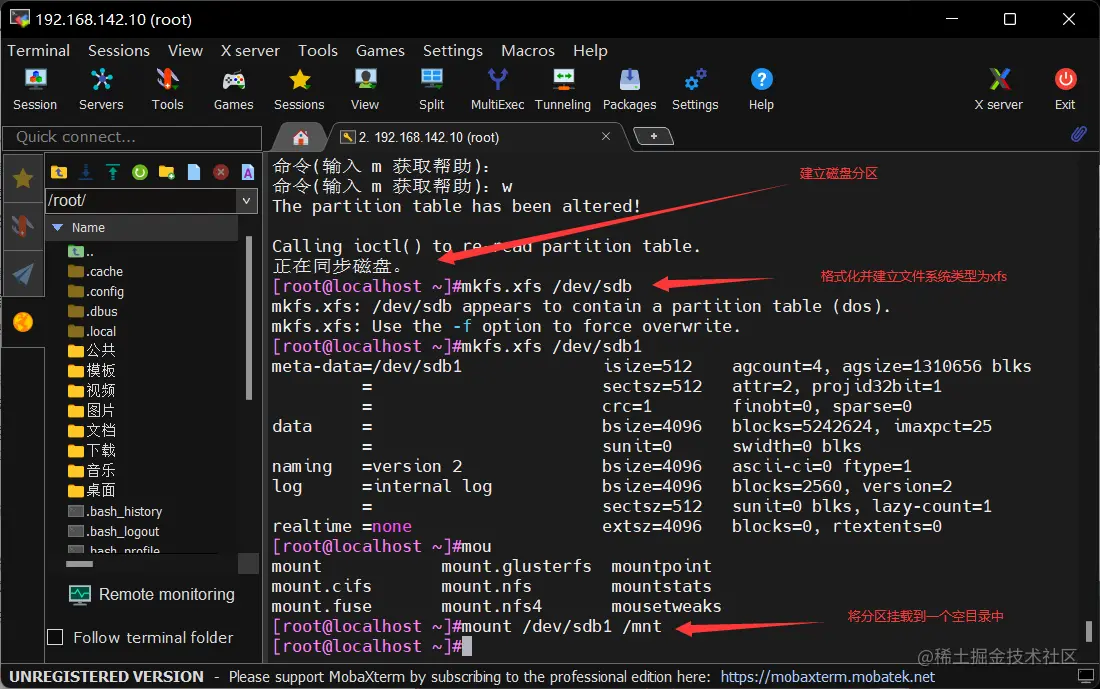Open the Tools sidebar tab with knife icon

23,226
